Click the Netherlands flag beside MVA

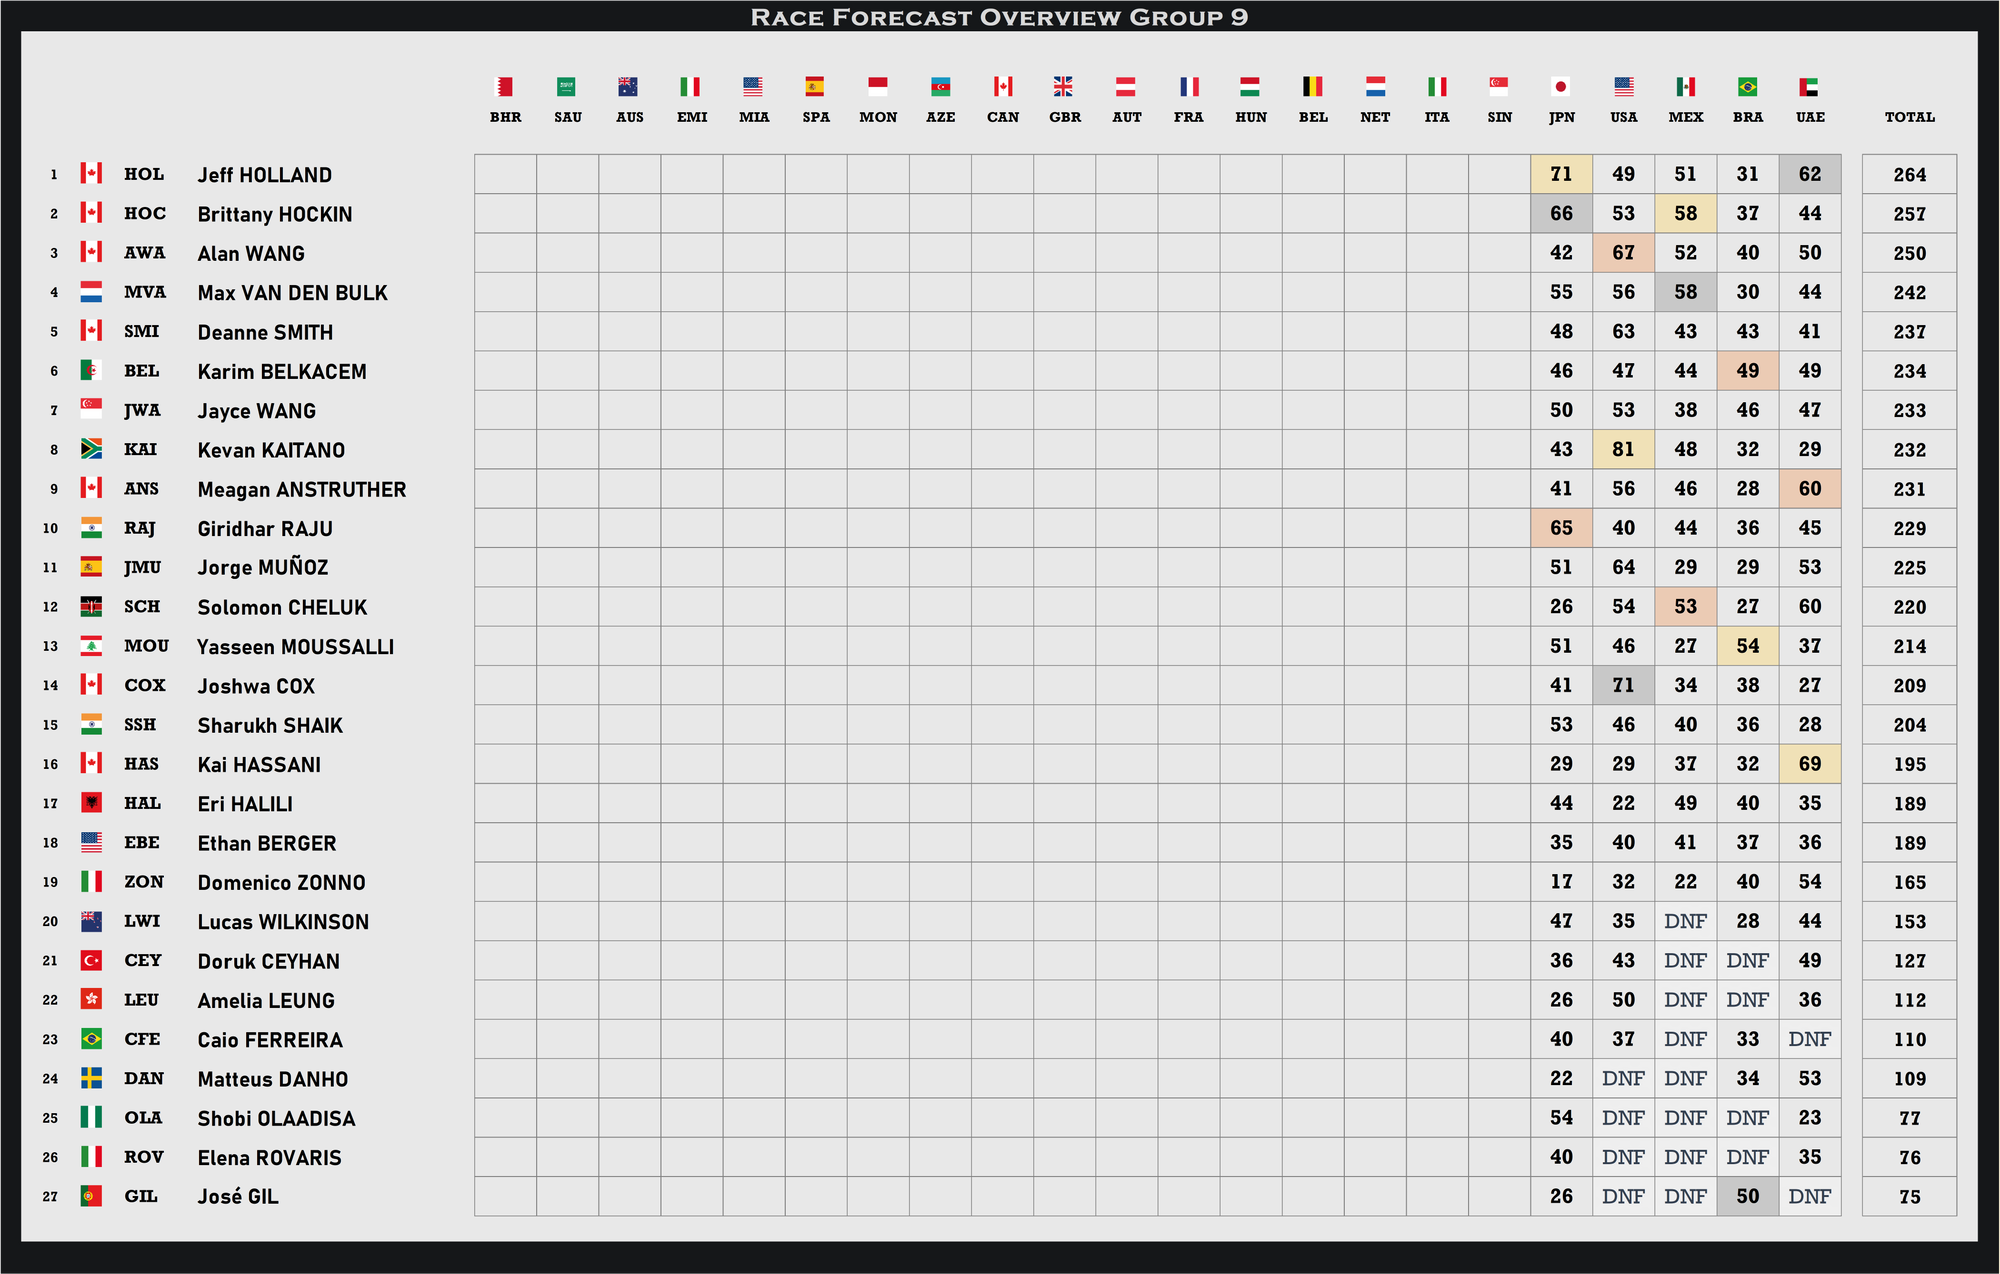pyautogui.click(x=91, y=292)
